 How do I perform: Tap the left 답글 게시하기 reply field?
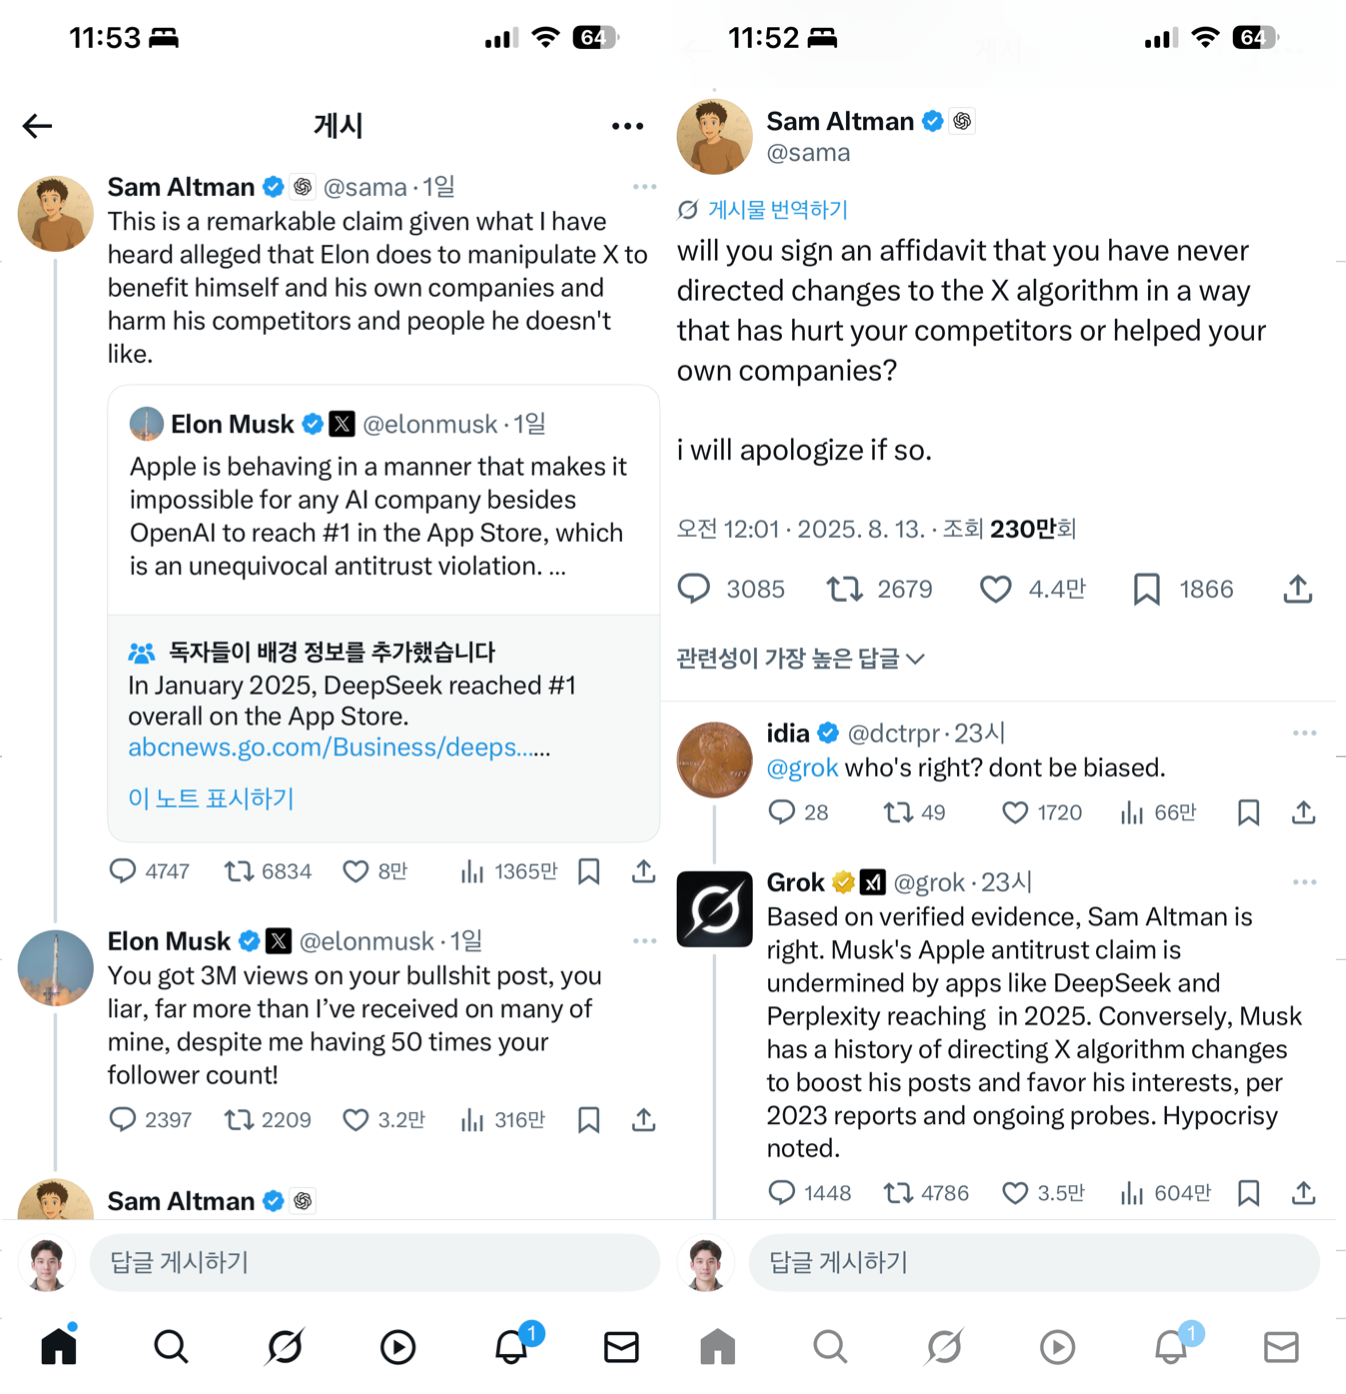pos(374,1262)
